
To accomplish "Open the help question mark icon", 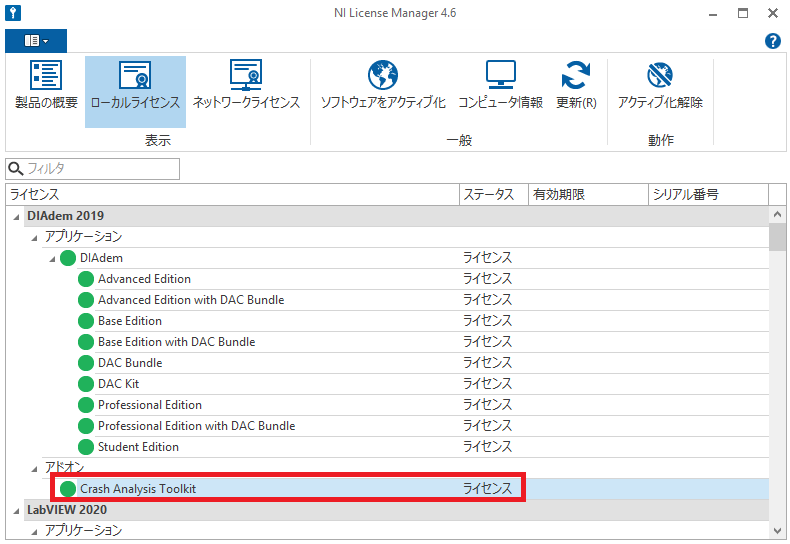I will coord(773,41).
